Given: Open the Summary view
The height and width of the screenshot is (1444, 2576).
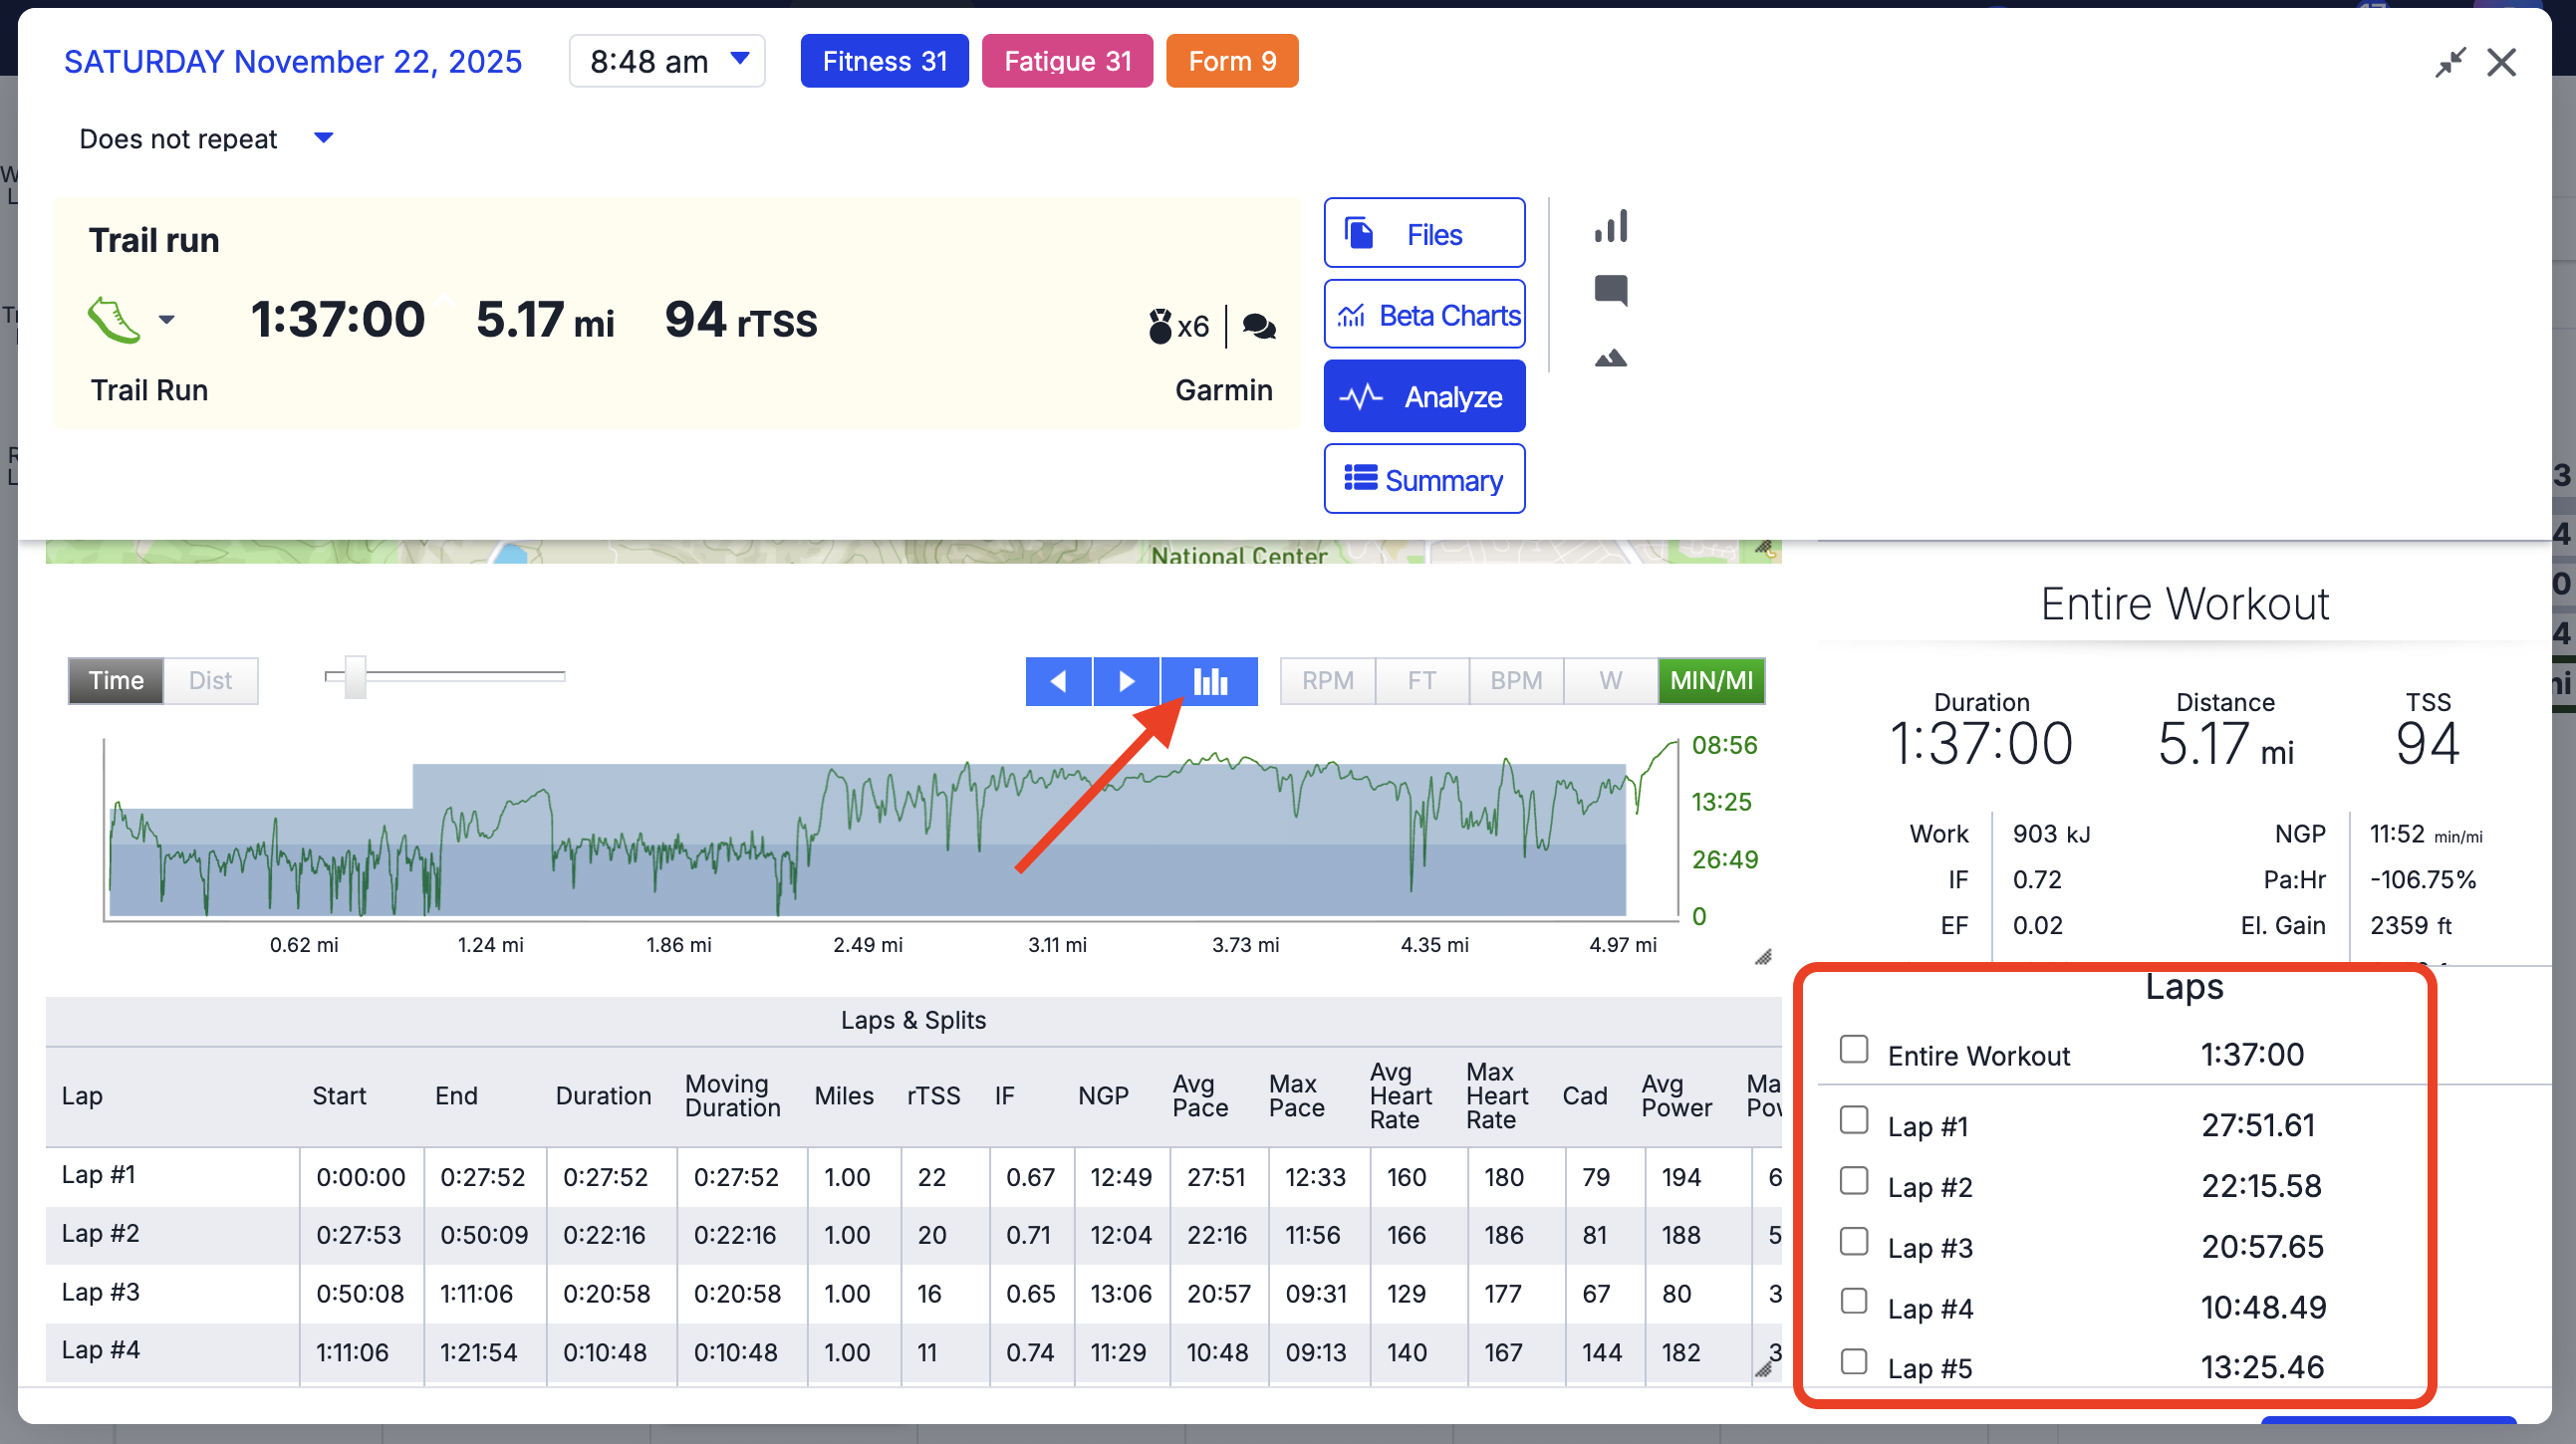Looking at the screenshot, I should pyautogui.click(x=1424, y=480).
